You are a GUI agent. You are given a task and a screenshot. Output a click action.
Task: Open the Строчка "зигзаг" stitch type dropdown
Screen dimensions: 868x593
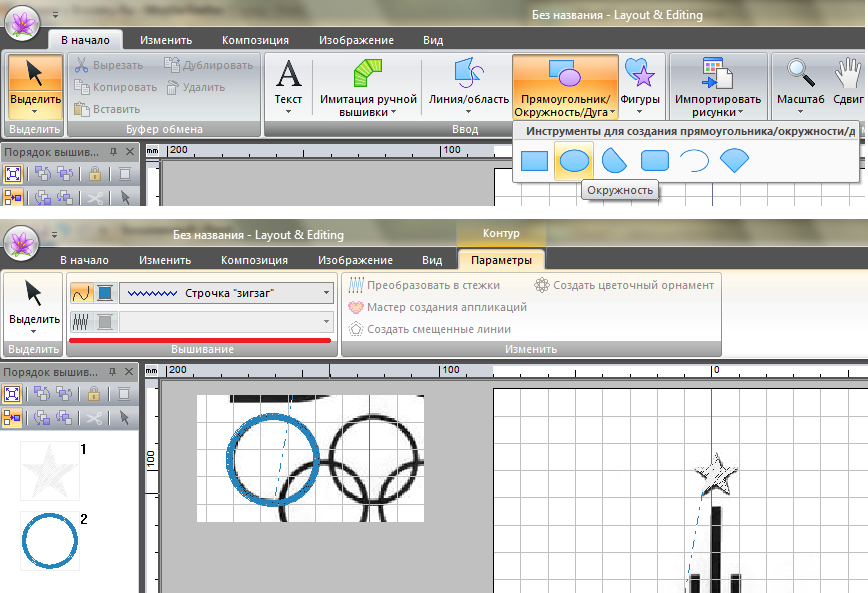click(226, 293)
